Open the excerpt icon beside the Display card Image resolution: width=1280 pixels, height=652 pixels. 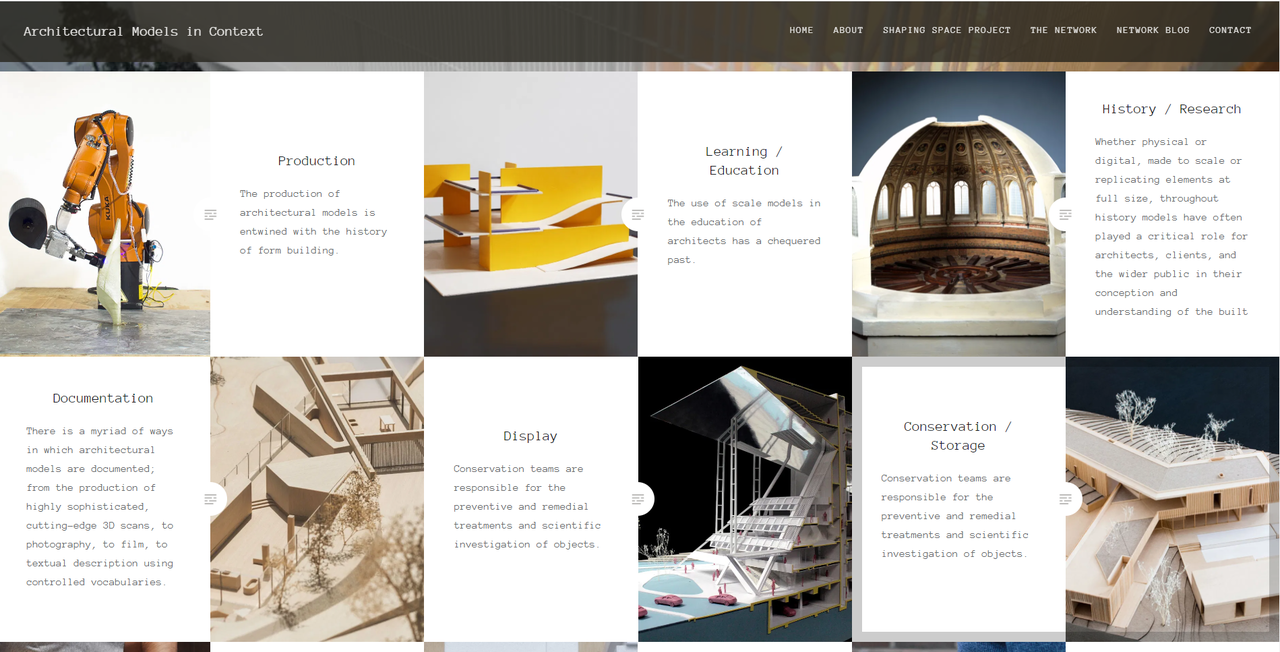coord(638,498)
